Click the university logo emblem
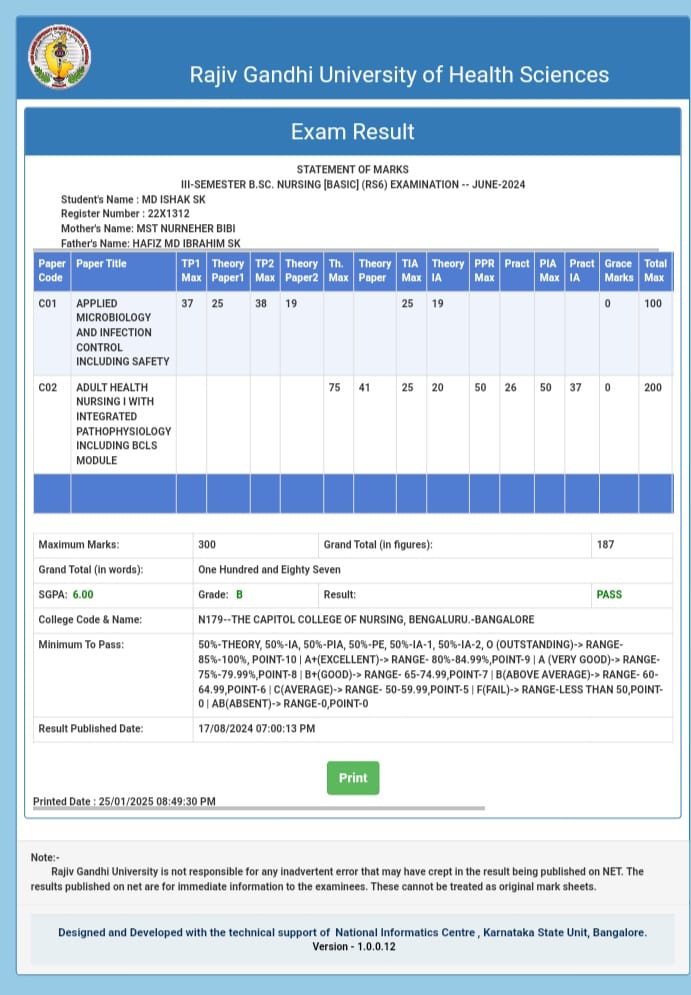The image size is (691, 995). (x=60, y=56)
